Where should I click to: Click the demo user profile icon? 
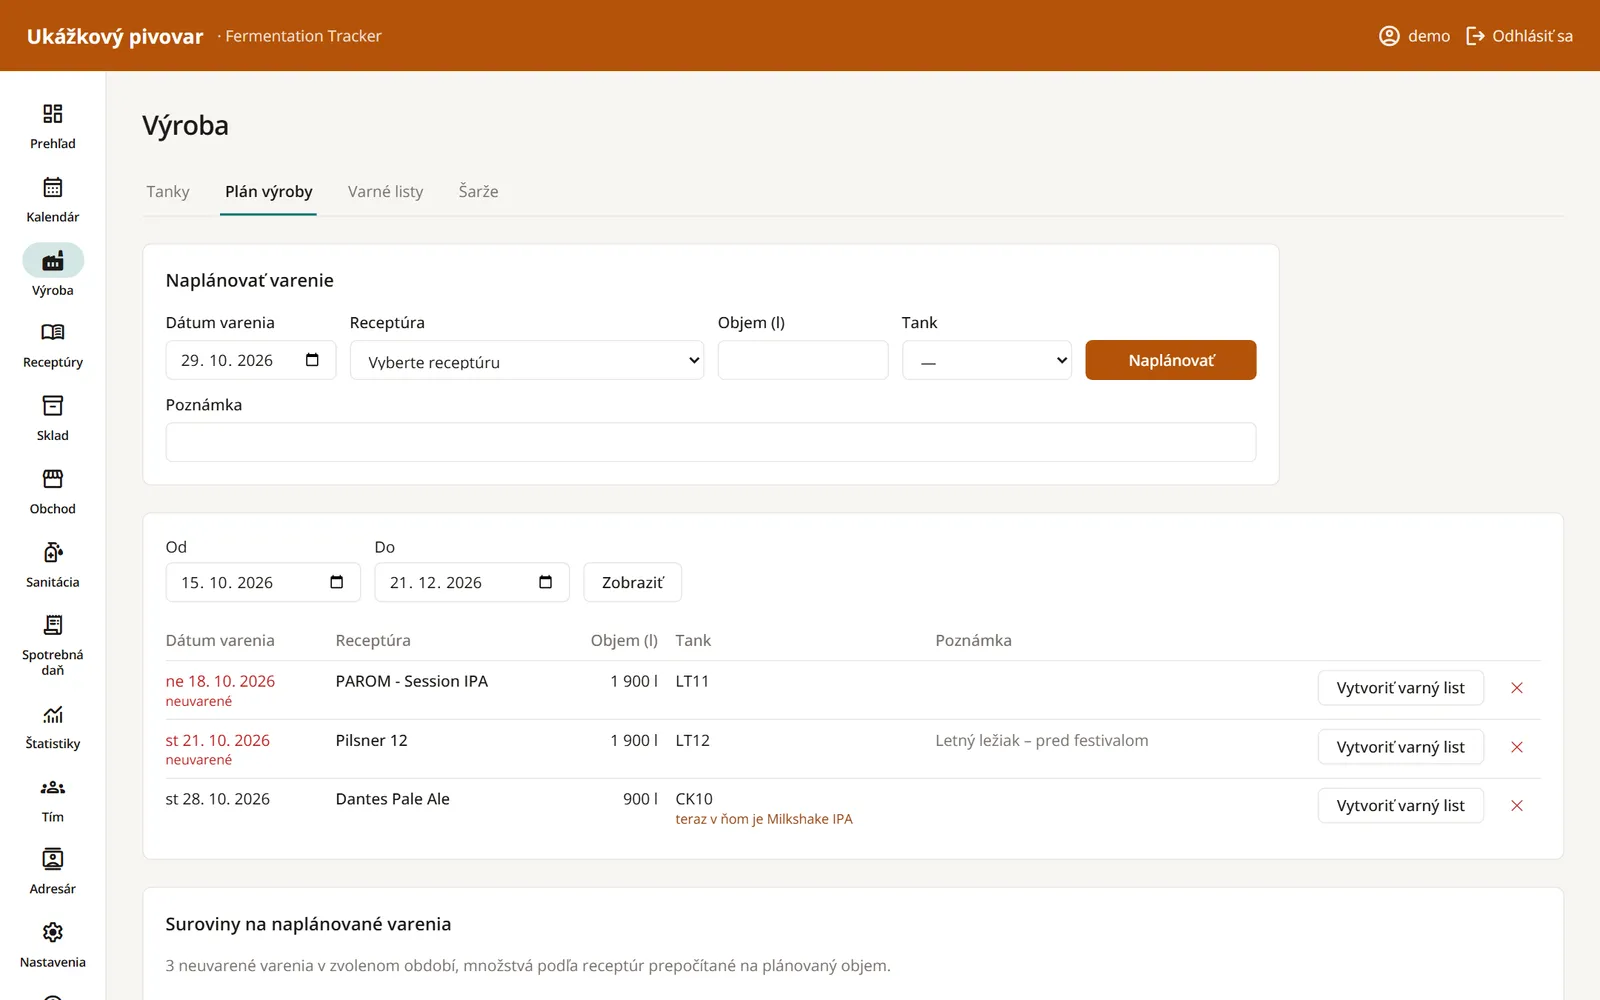(1389, 36)
